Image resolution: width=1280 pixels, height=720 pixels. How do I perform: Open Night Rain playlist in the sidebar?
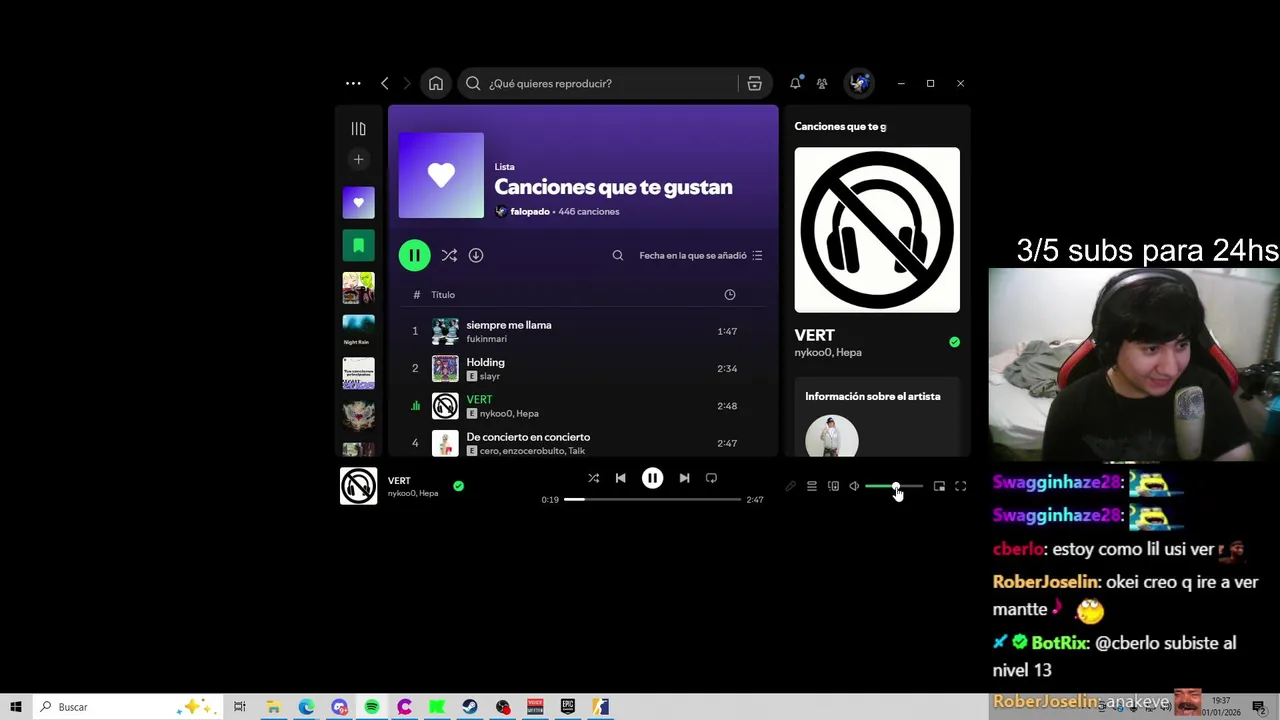(358, 330)
